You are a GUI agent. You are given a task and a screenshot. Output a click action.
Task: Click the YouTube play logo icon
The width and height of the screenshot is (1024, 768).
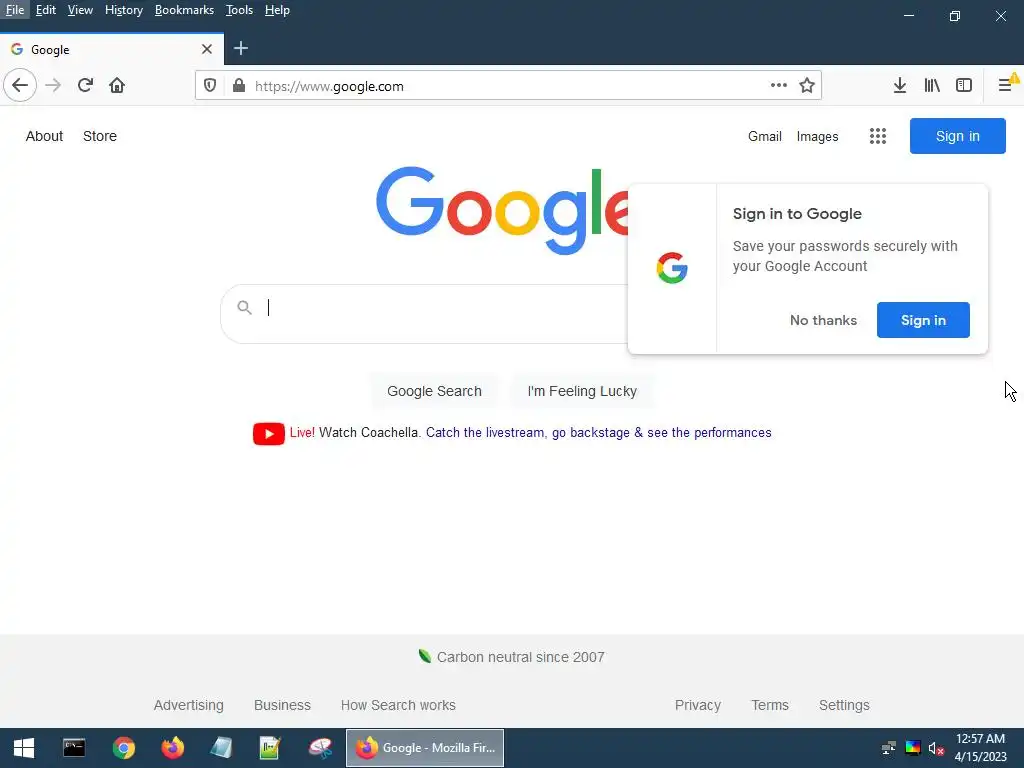pos(268,433)
